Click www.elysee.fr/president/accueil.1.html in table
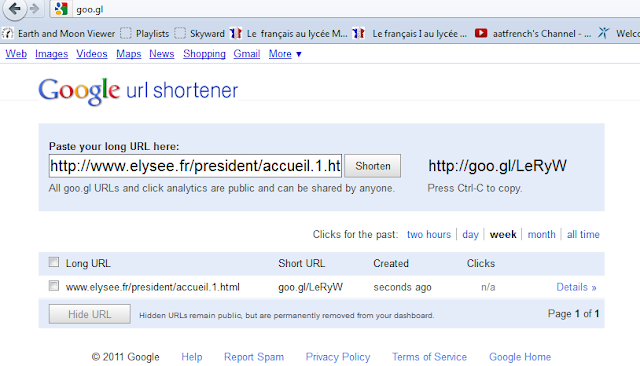640x366 pixels. pos(153,287)
